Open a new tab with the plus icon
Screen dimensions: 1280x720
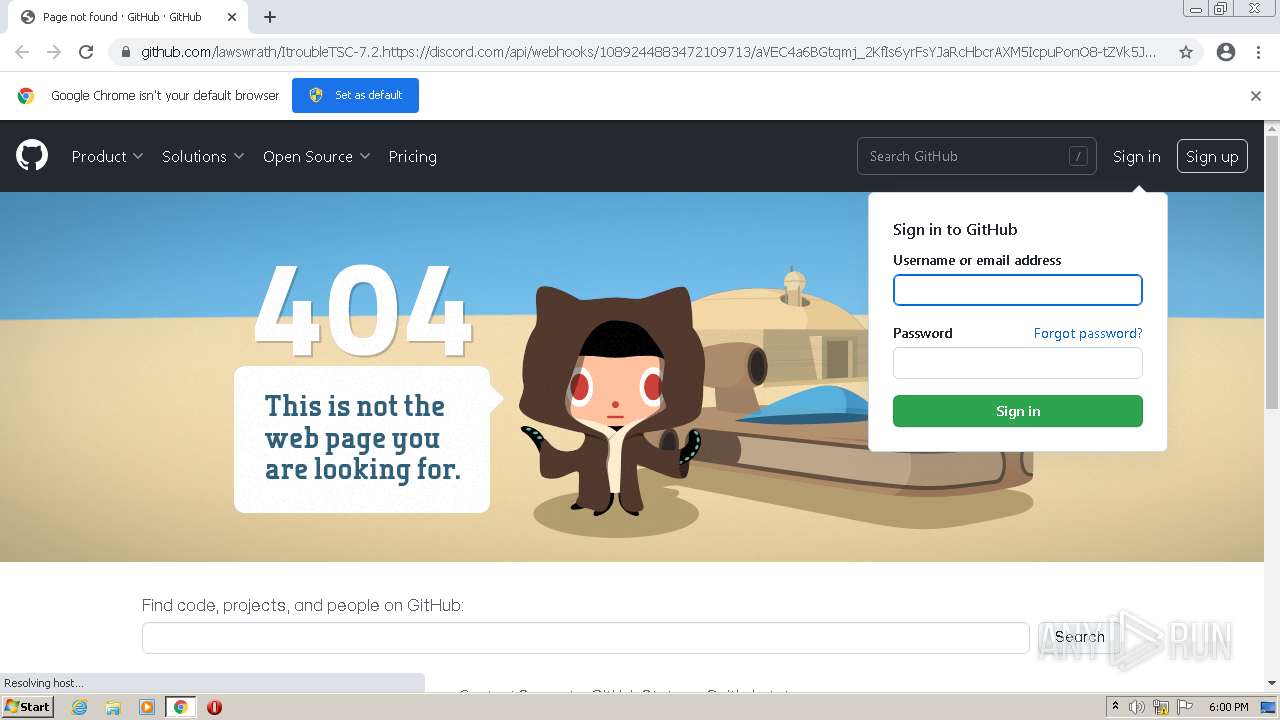[x=270, y=17]
